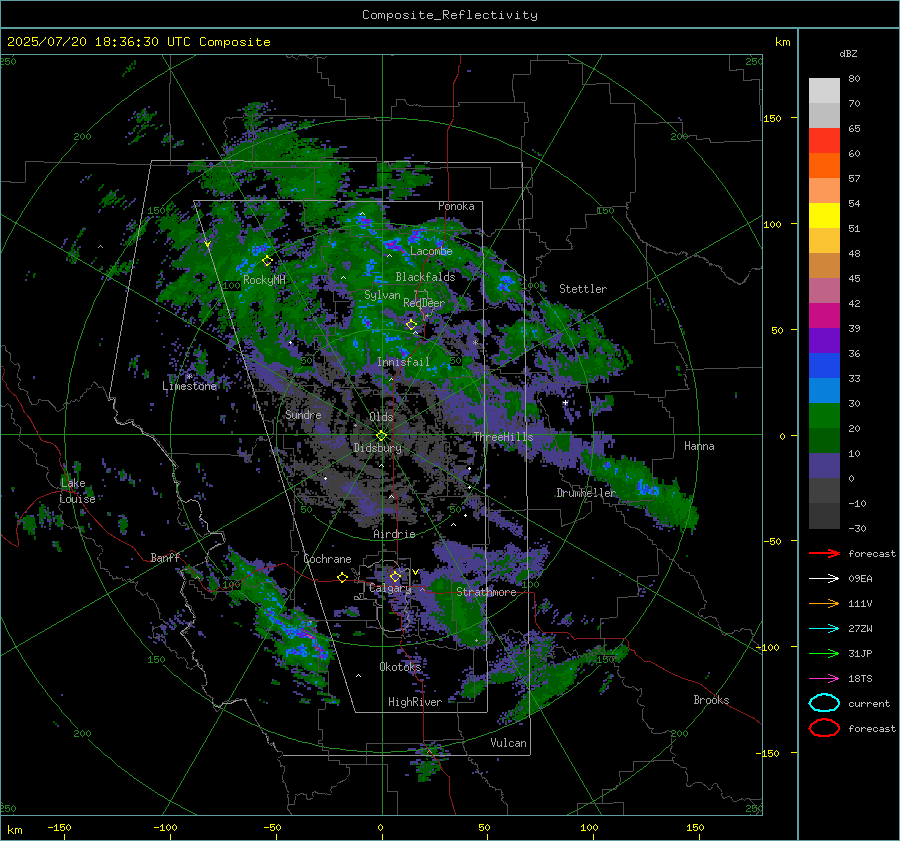Click the yellow diamond marker above Calgary
Image resolution: width=900 pixels, height=841 pixels.
(395, 576)
